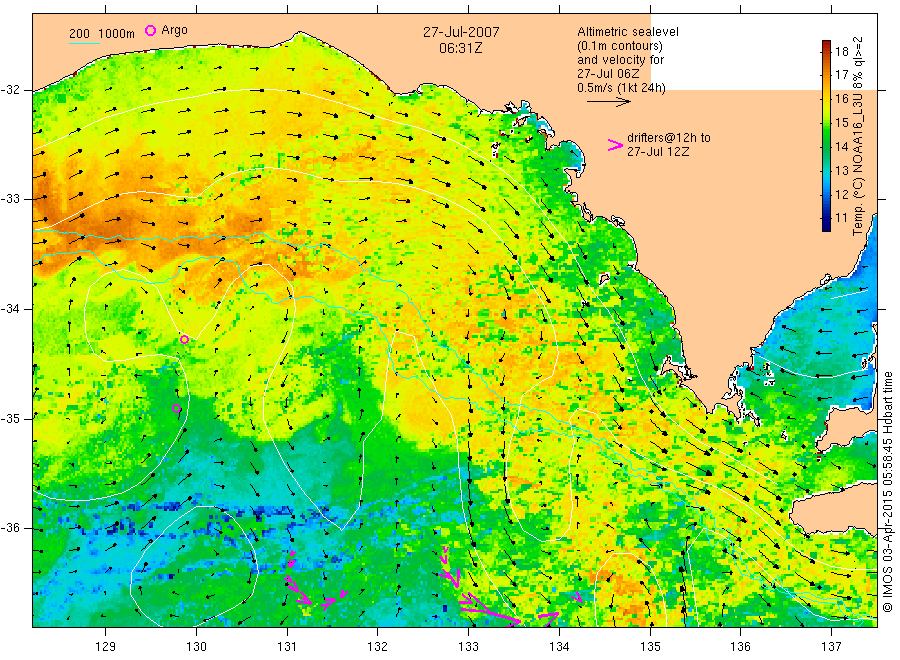900x660 pixels.
Task: Click the color bar value '14'
Action: 841,146
